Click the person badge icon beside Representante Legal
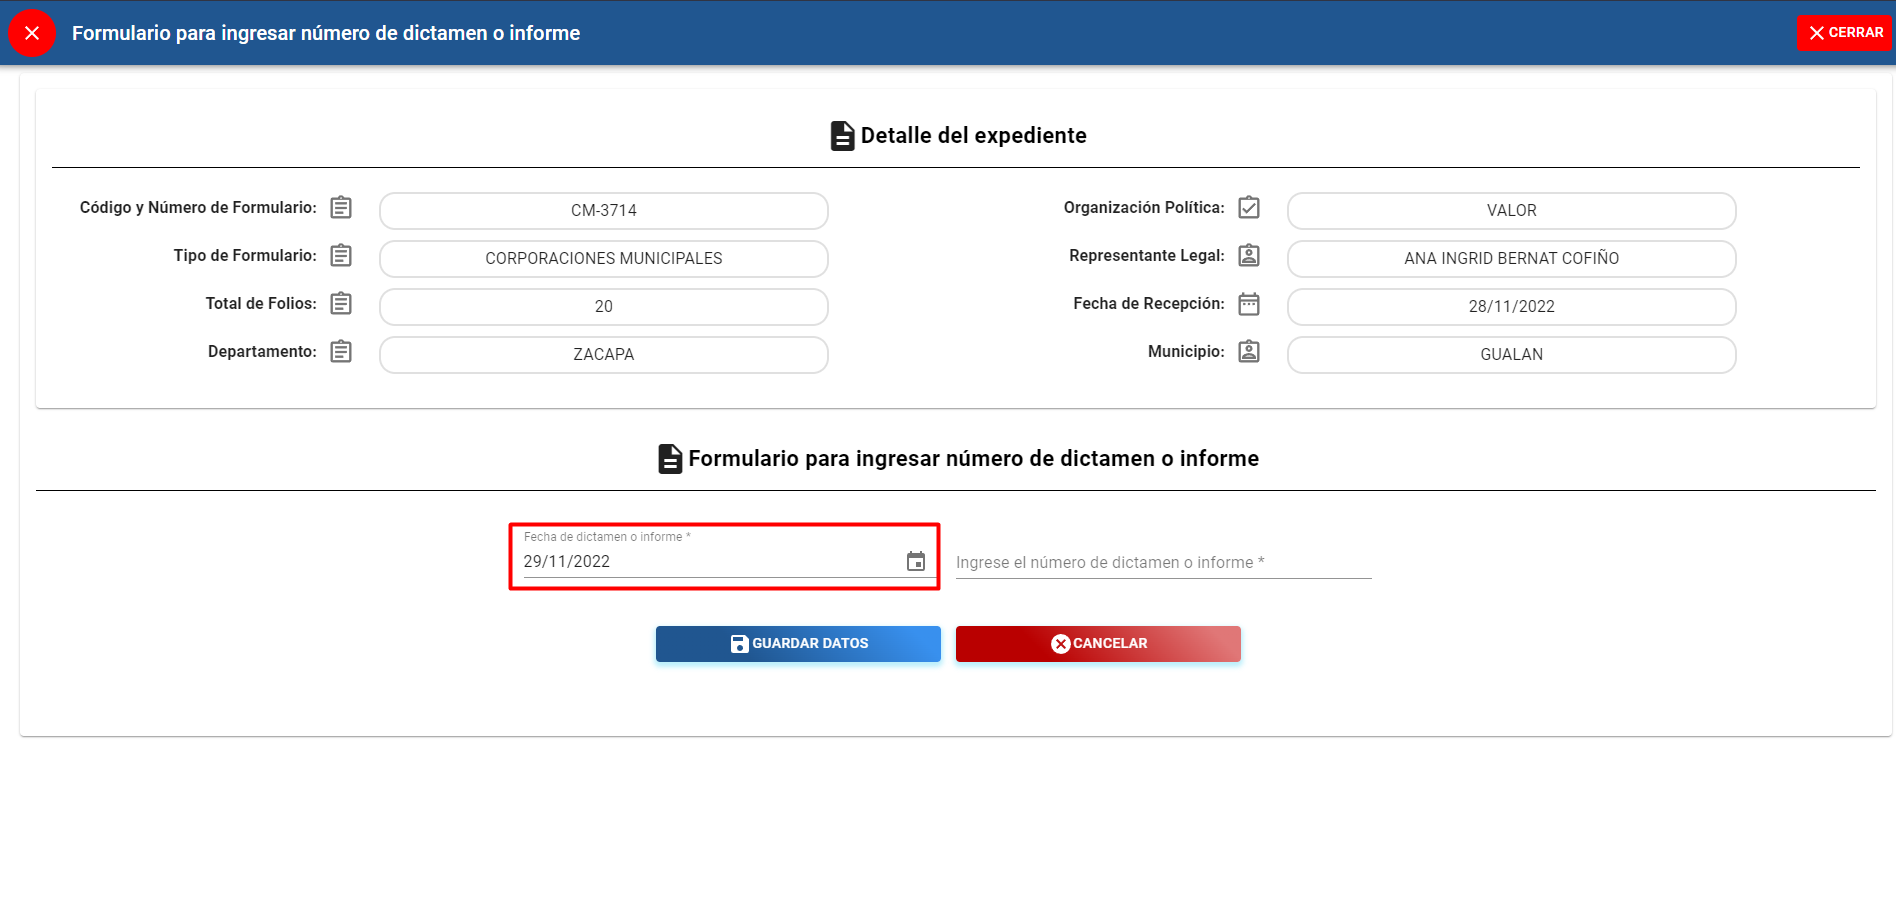The width and height of the screenshot is (1896, 924). [1249, 255]
